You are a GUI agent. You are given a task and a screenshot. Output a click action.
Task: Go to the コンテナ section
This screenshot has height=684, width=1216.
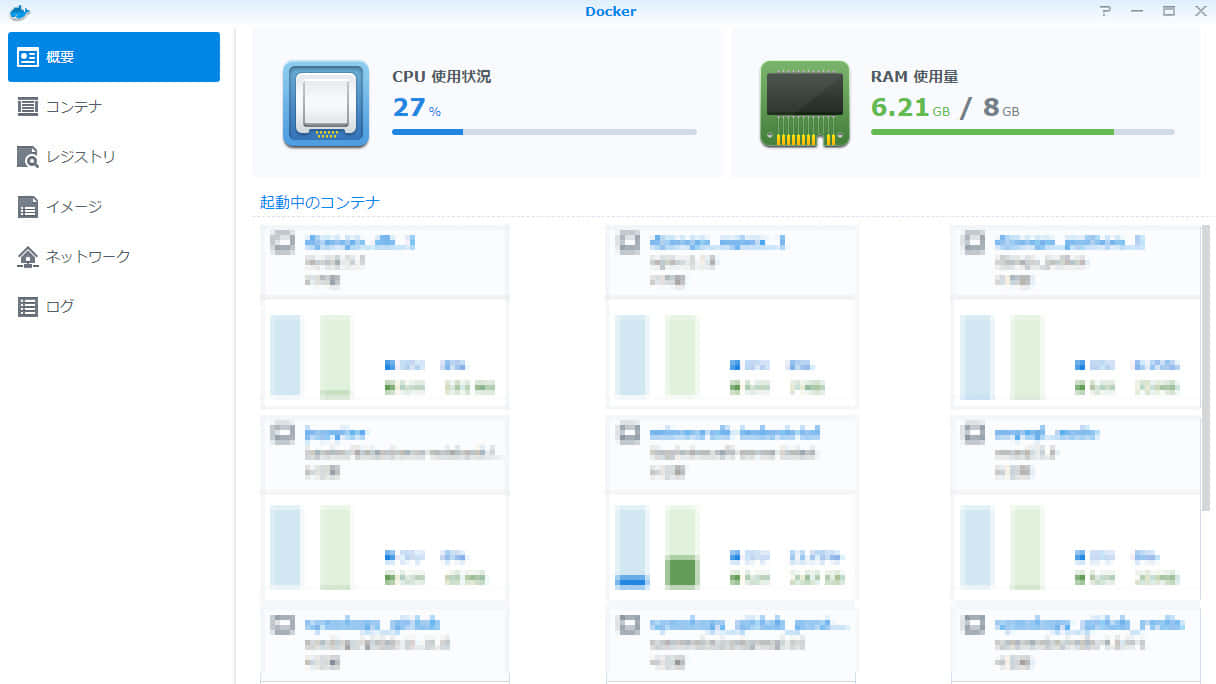[x=114, y=107]
